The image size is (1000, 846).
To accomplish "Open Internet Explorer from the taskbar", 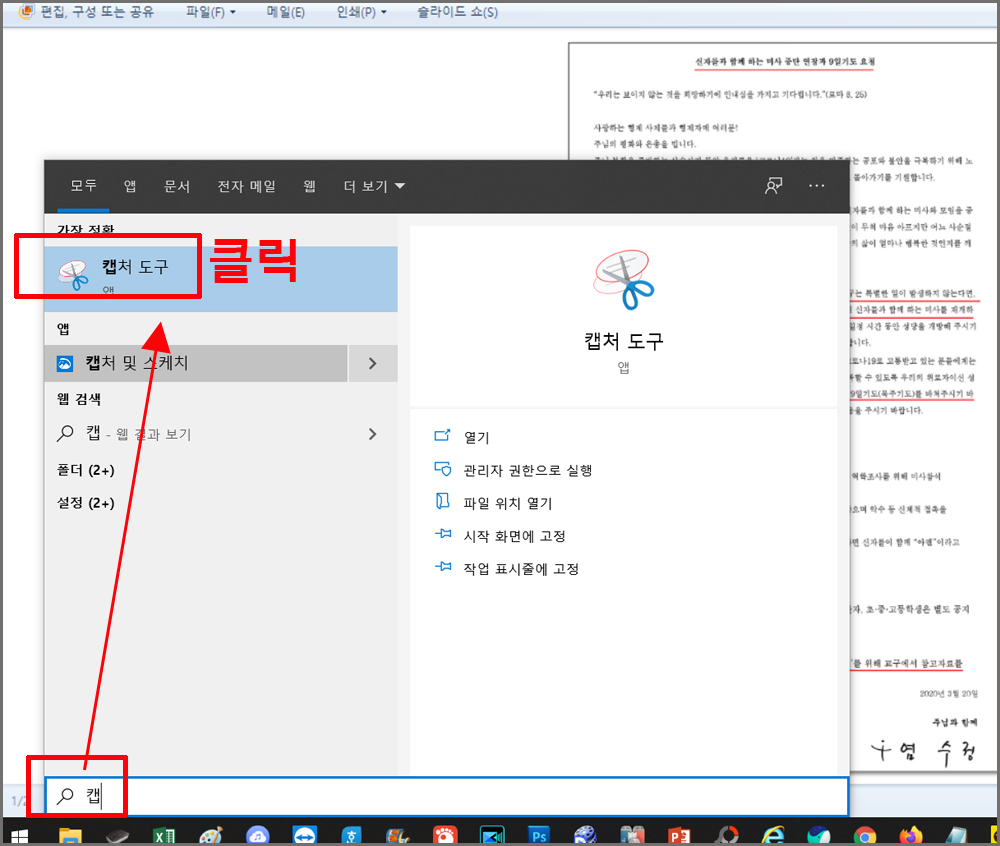I will (773, 835).
